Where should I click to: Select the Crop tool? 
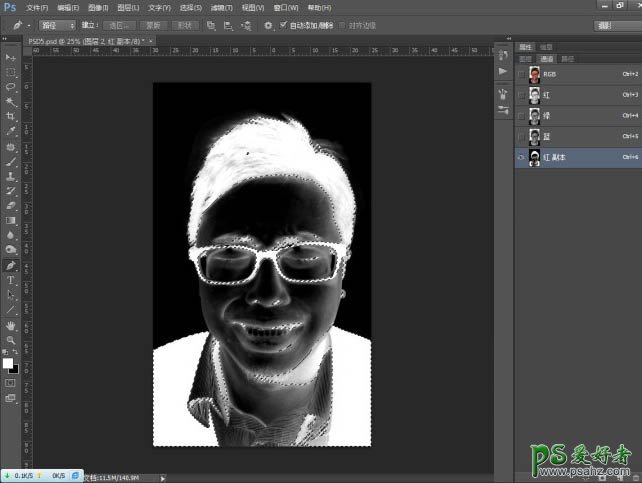pyautogui.click(x=10, y=116)
